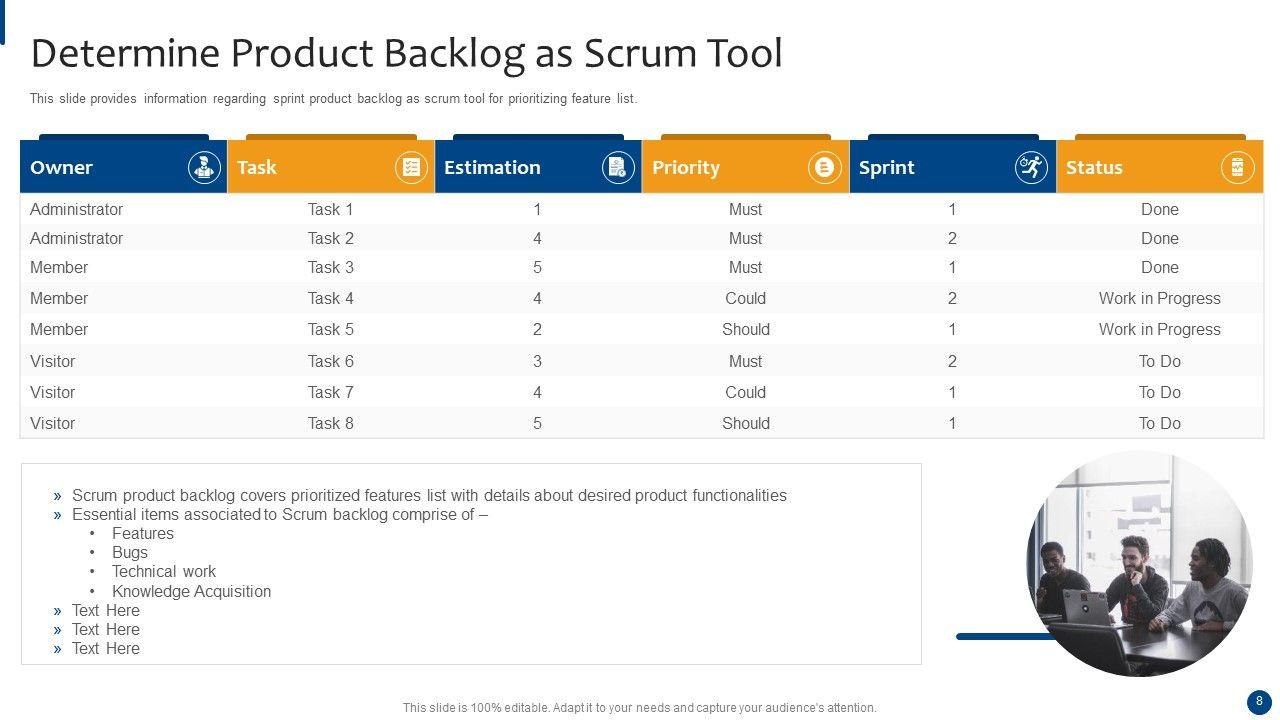Click the Owner column person icon
The height and width of the screenshot is (720, 1280).
pos(204,167)
